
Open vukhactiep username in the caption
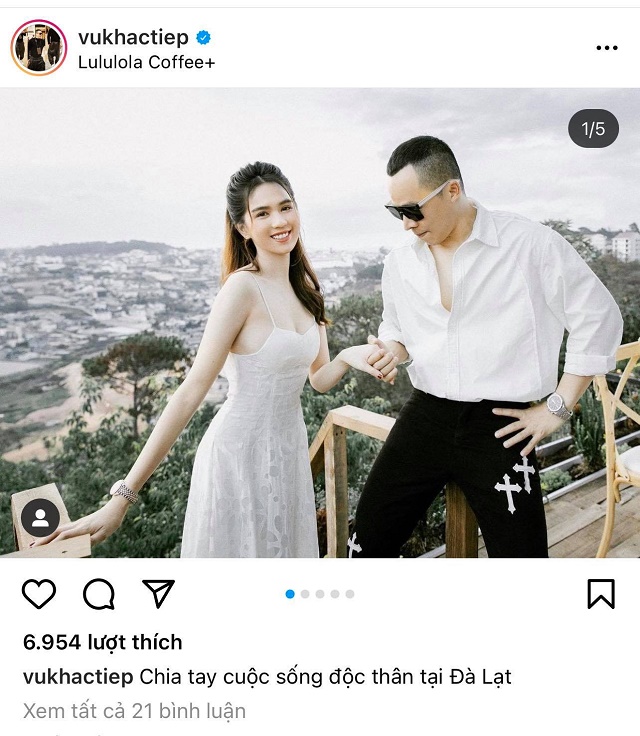click(78, 677)
